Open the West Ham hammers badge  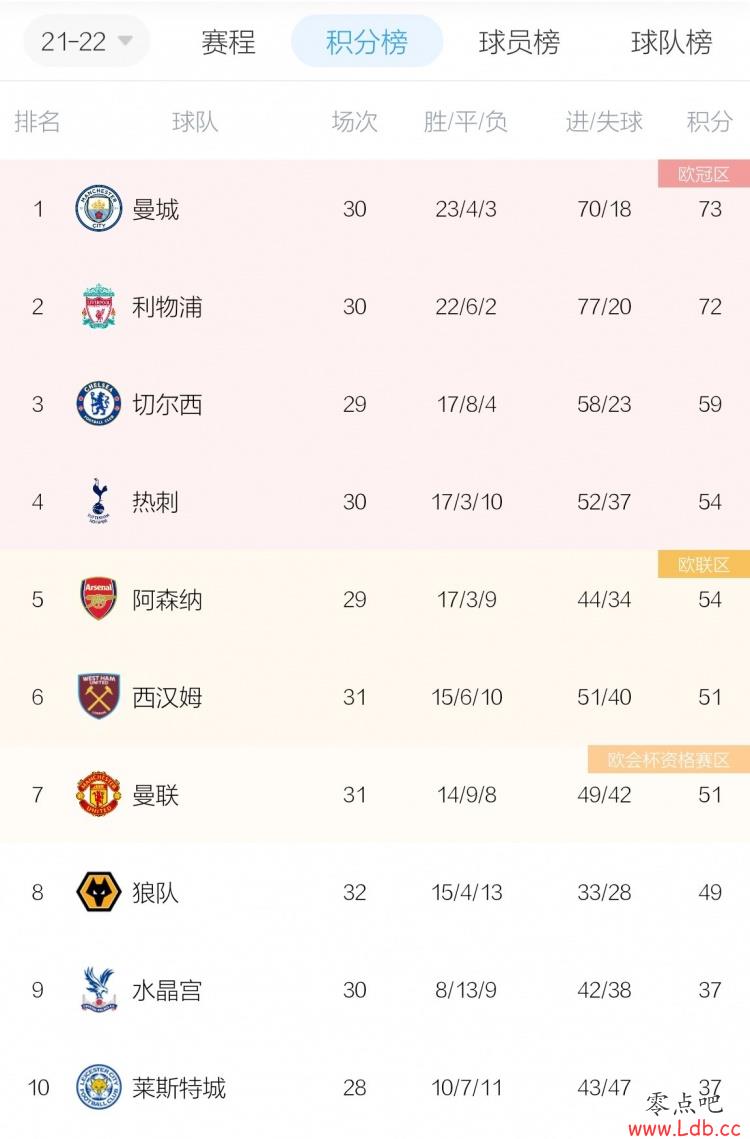(x=99, y=696)
